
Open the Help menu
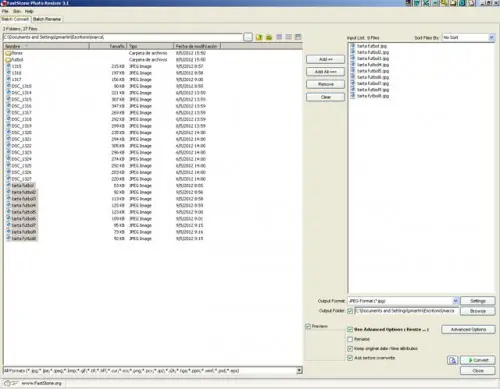29,11
